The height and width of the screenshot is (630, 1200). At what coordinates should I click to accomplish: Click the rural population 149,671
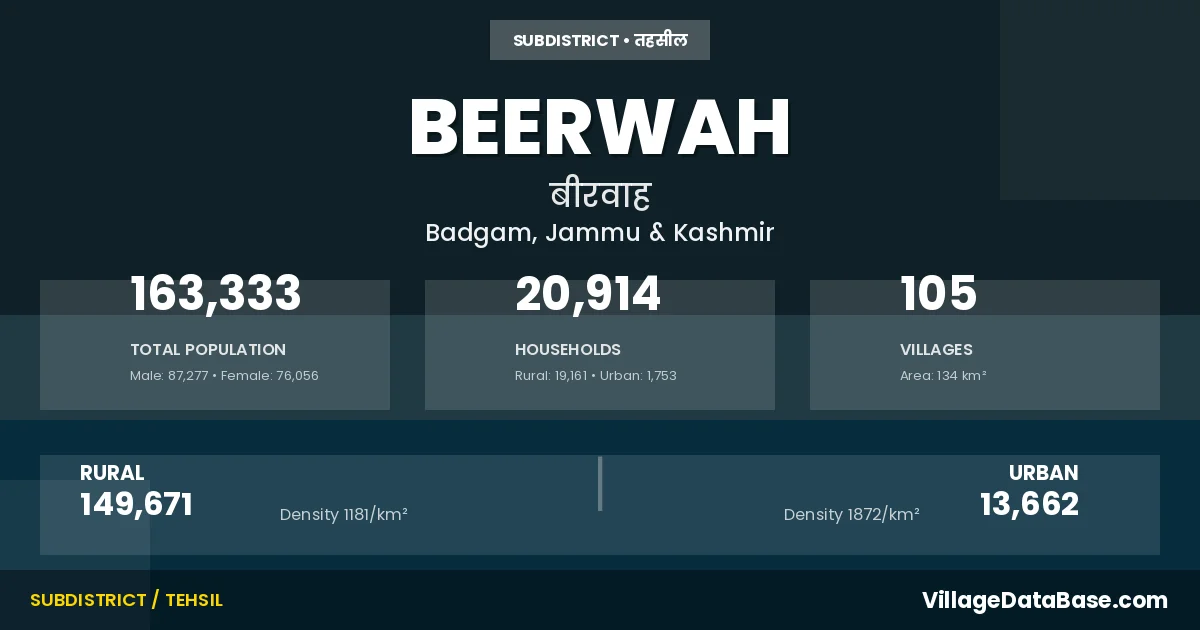(136, 505)
